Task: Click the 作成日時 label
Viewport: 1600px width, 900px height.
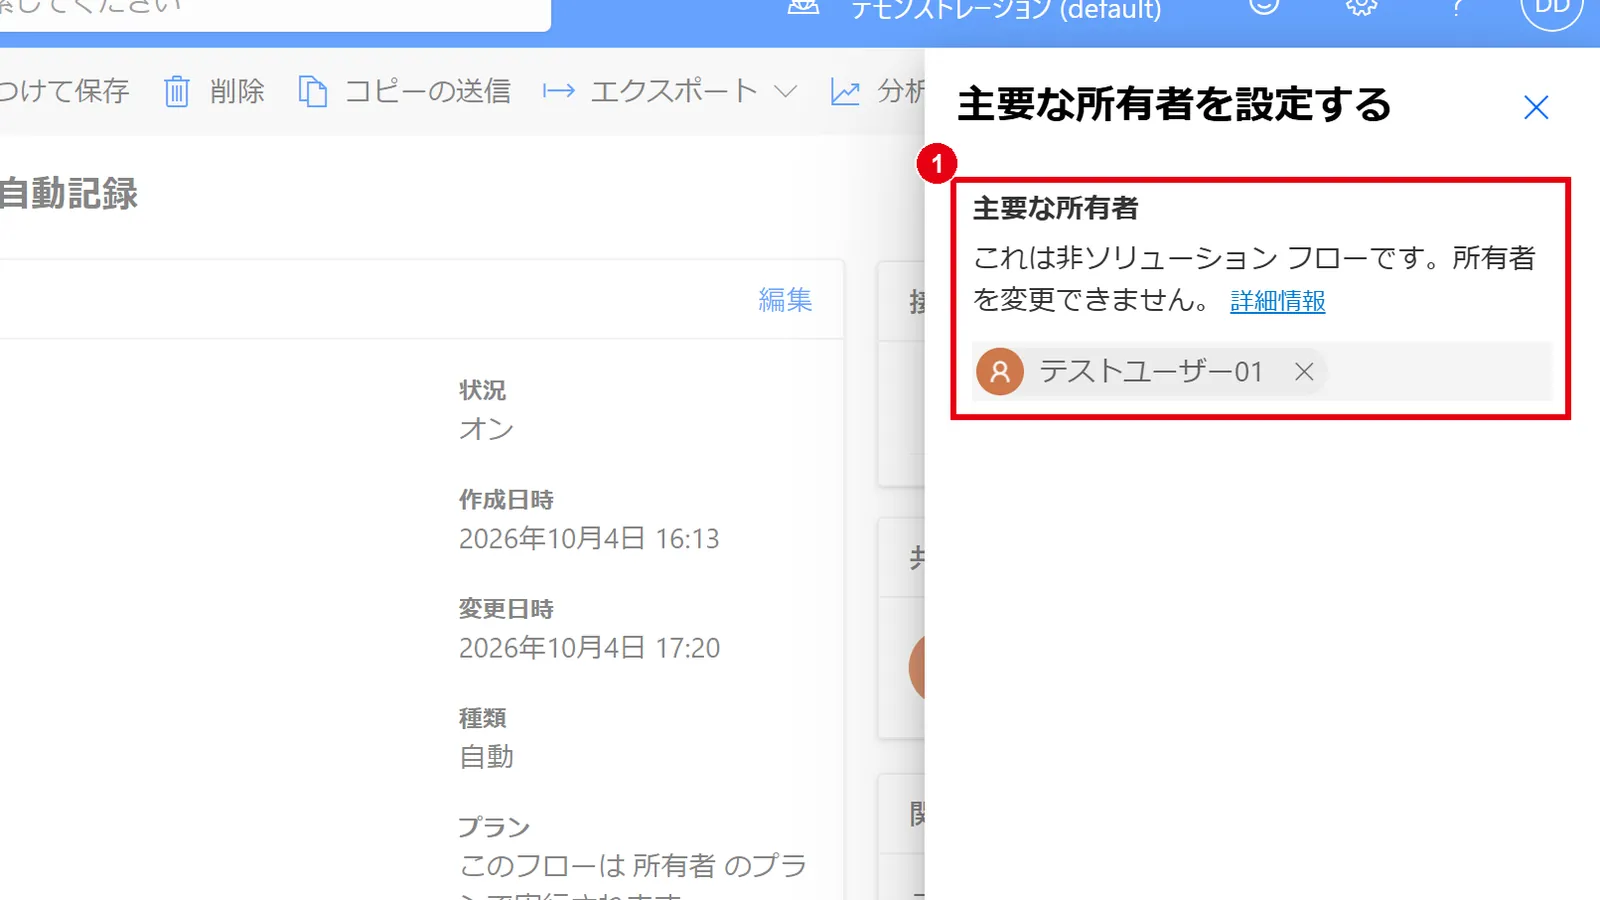Action: coord(506,499)
